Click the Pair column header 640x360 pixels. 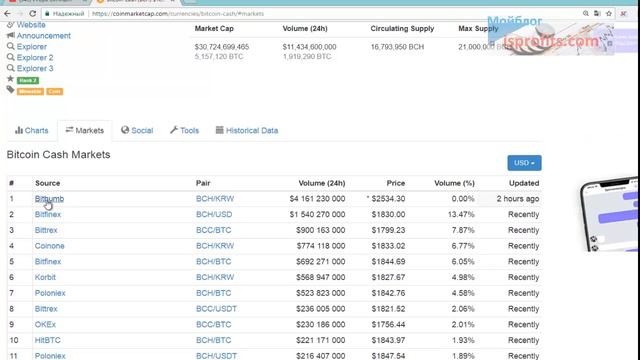[x=203, y=183]
